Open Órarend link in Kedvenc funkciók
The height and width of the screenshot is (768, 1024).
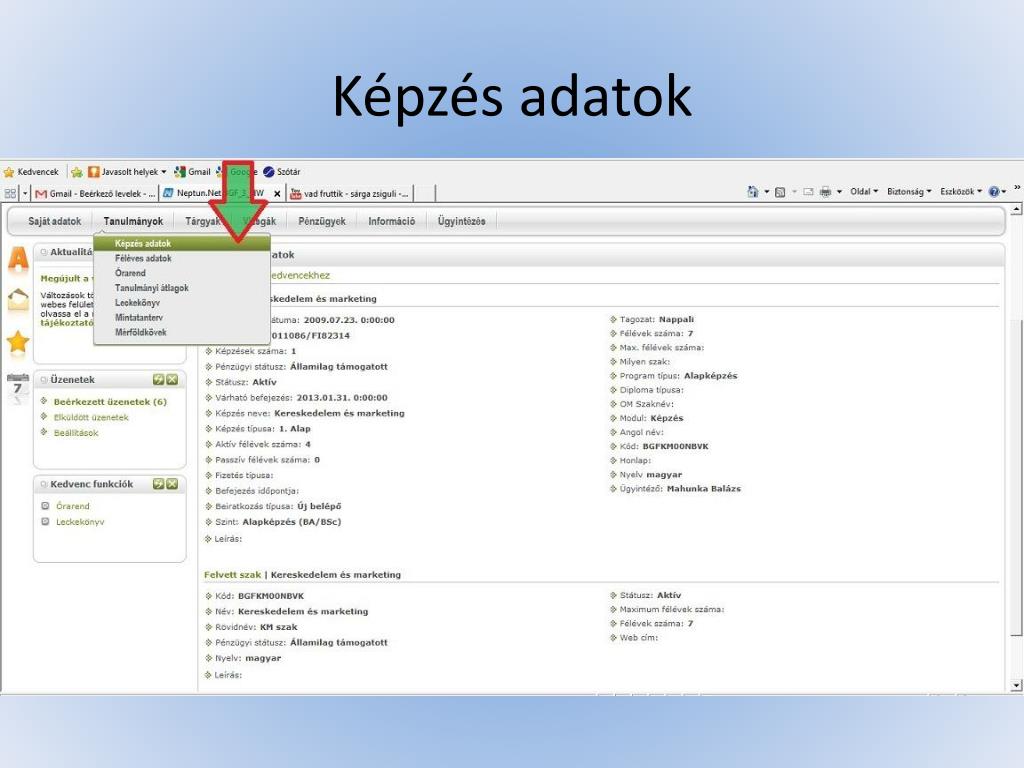coord(72,506)
